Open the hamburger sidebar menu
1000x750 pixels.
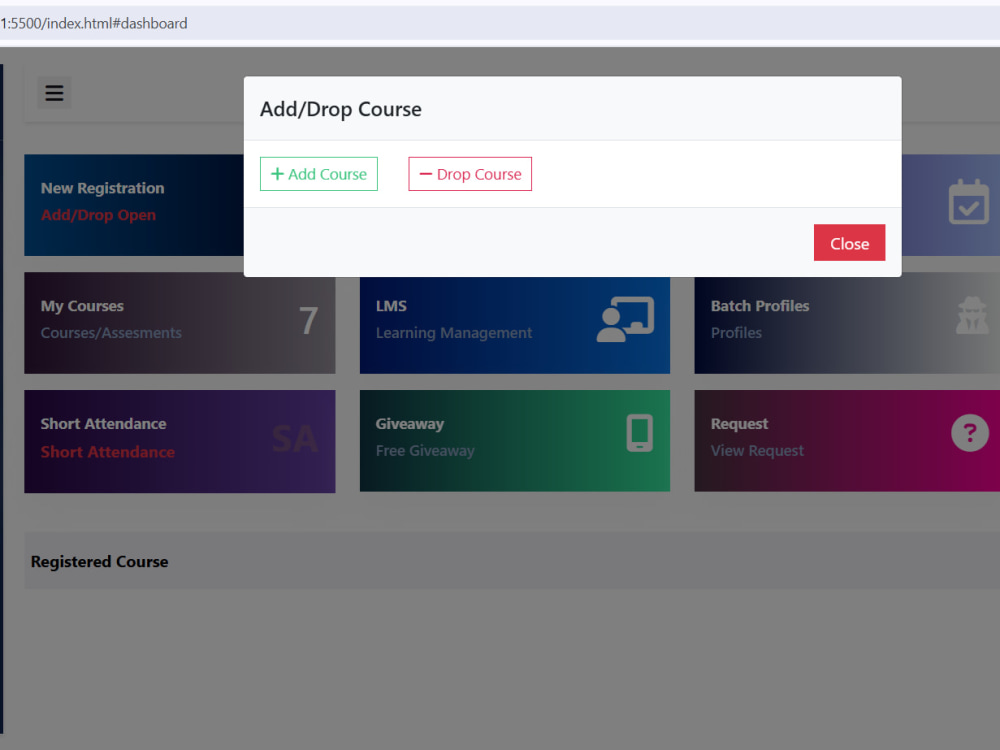[x=54, y=93]
